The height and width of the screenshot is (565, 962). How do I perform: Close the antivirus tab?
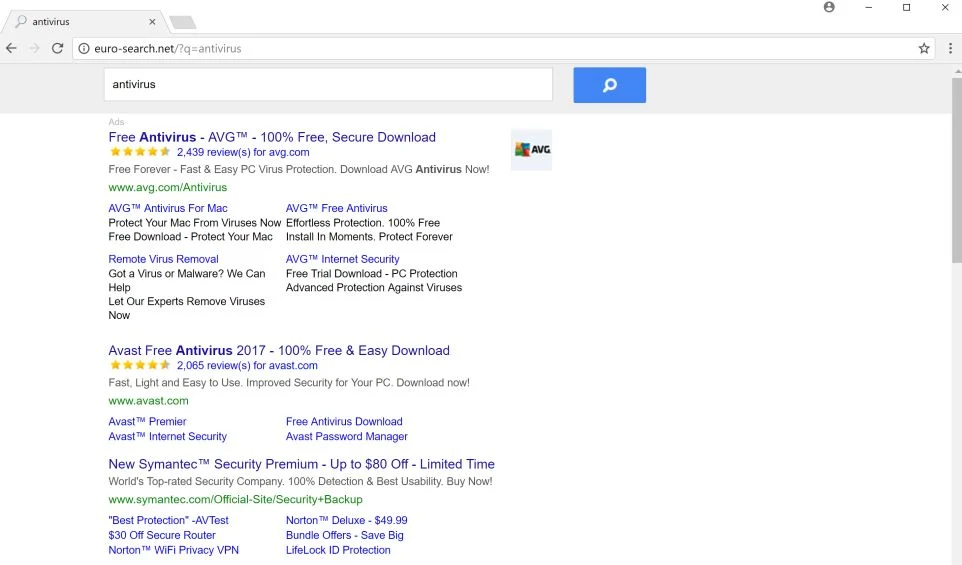(152, 21)
